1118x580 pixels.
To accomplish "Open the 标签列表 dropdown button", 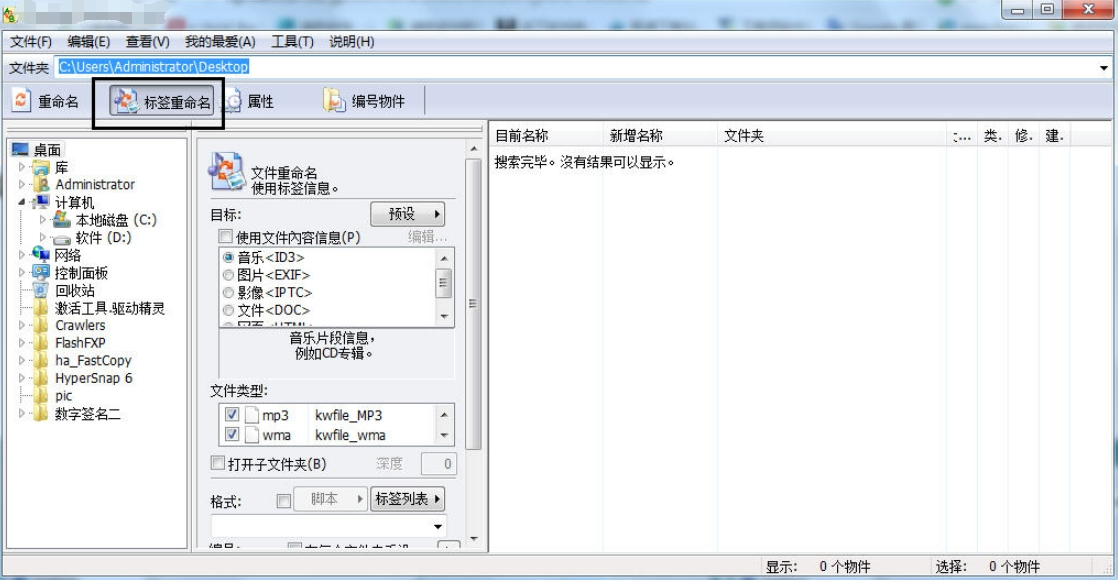I will [x=408, y=499].
